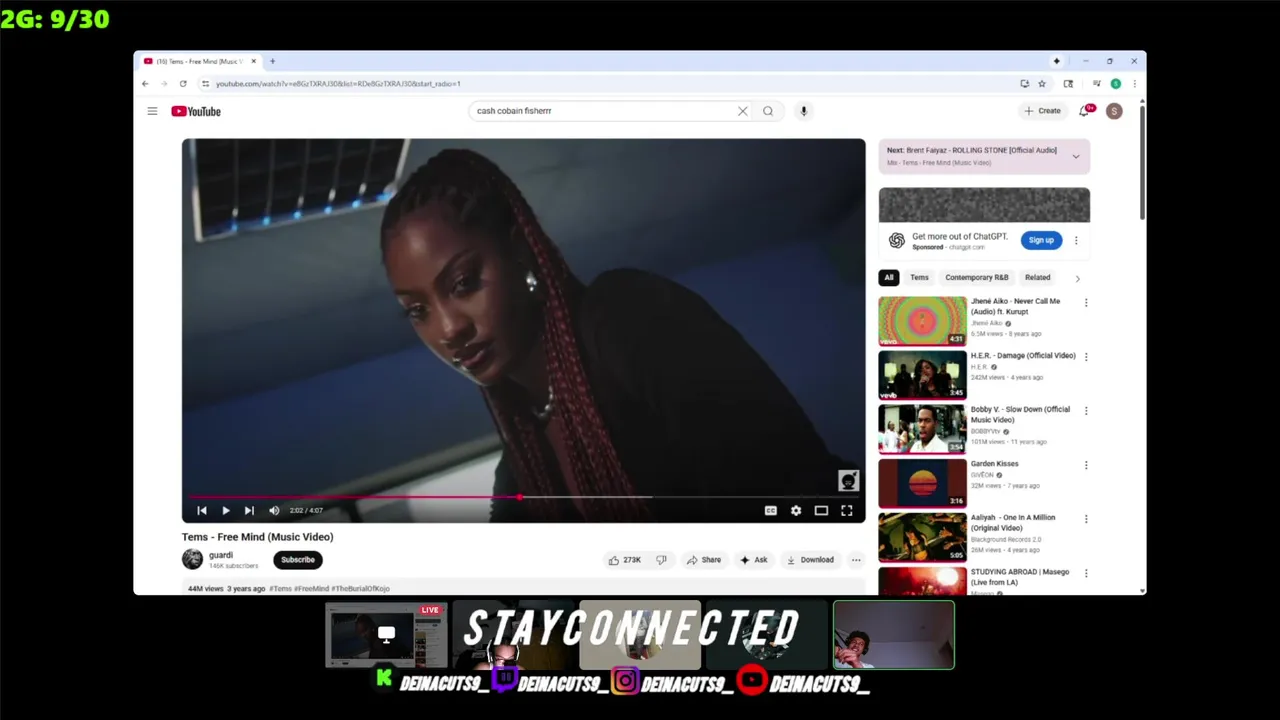Toggle closed captions
The image size is (1280, 720).
click(x=771, y=510)
